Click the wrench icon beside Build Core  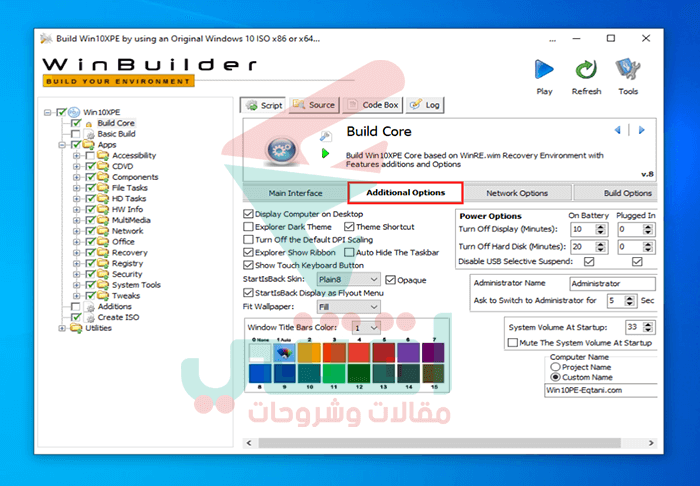(325, 136)
